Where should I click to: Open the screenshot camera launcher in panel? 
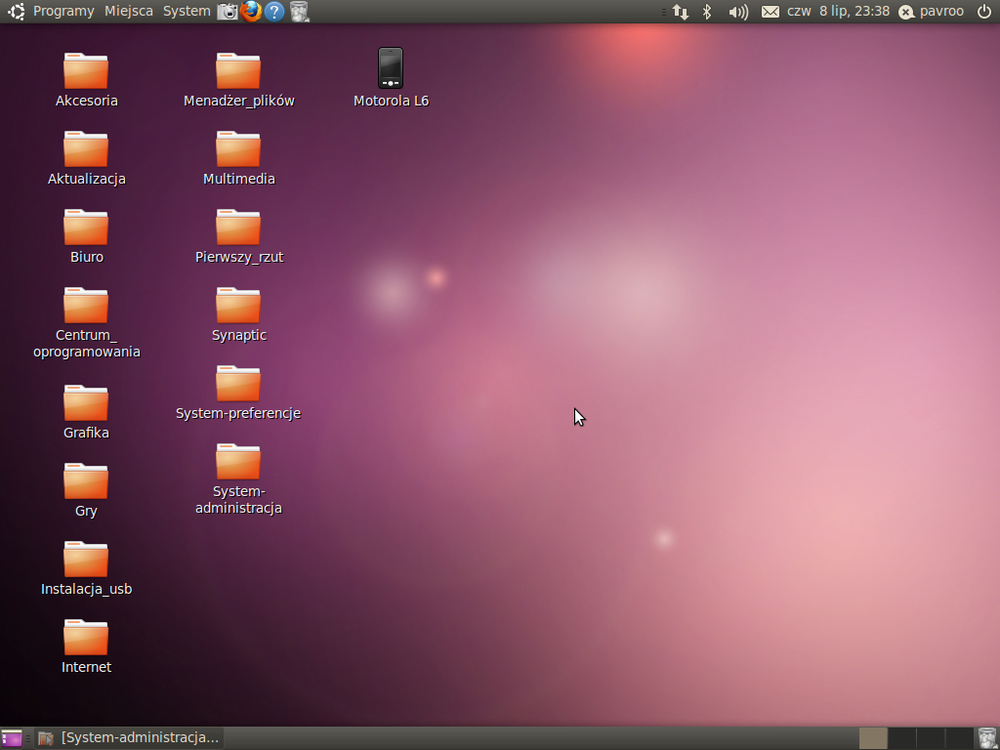(227, 11)
